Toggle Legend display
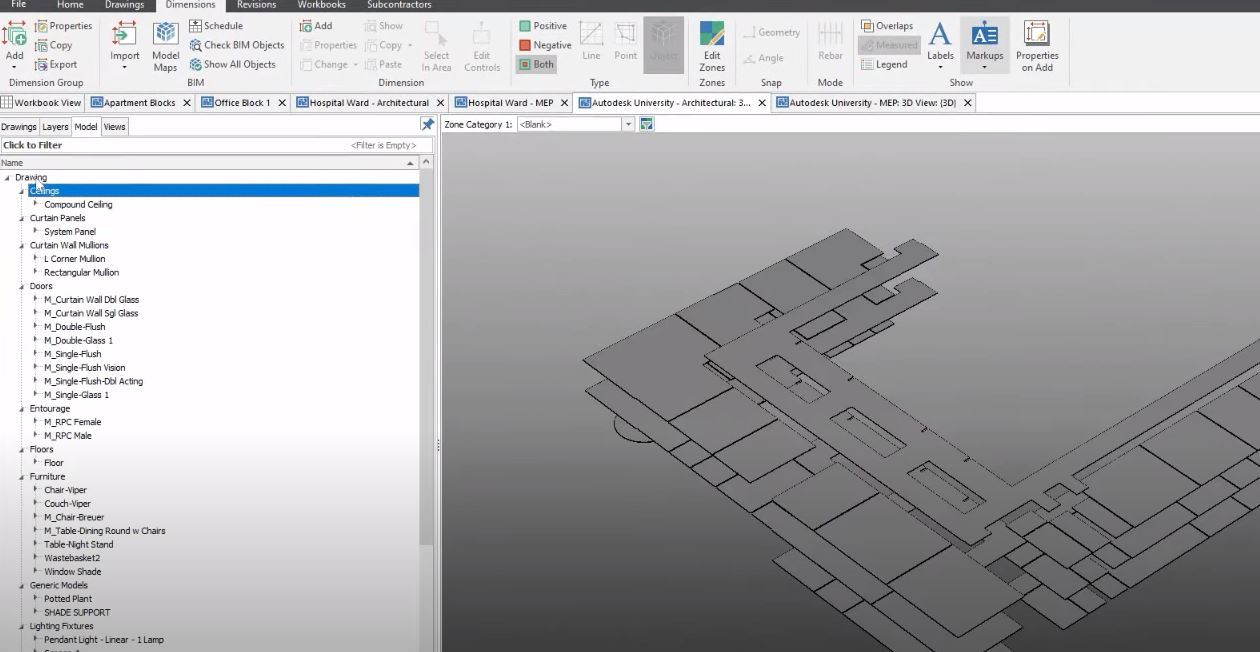 click(884, 64)
